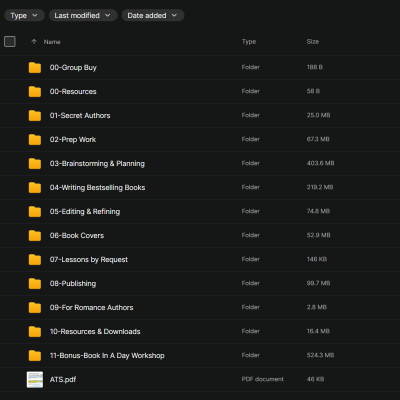The image size is (400, 400).
Task: Click the 09-For Romance Authors folder icon
Action: (x=35, y=308)
